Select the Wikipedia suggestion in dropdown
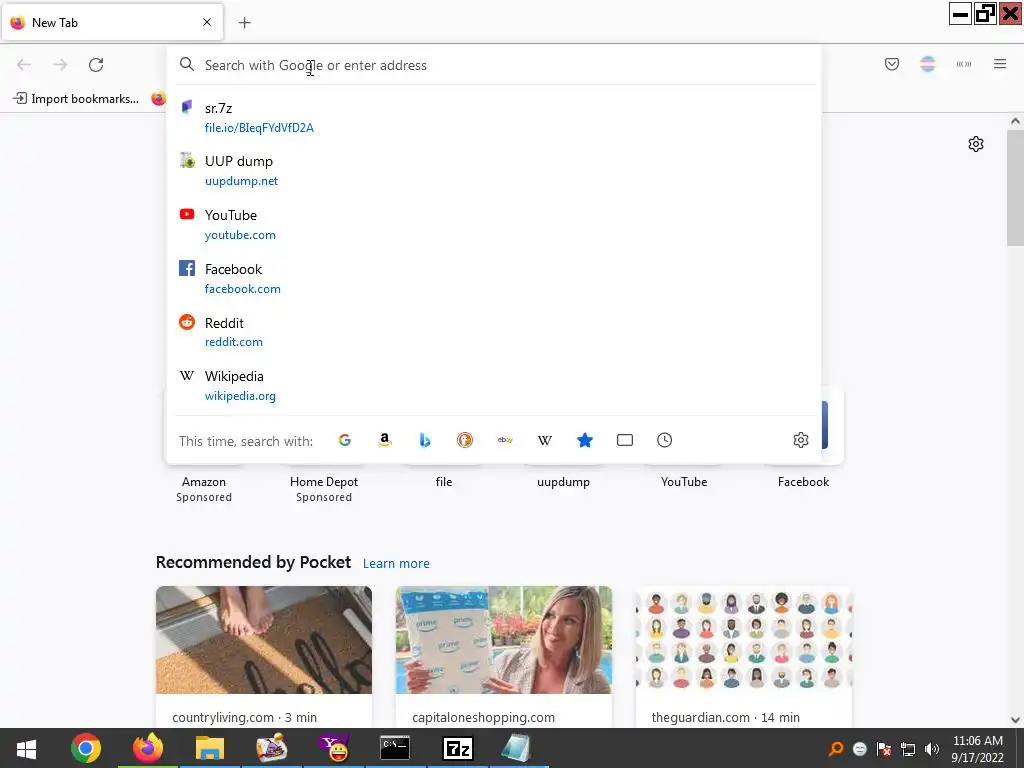Viewport: 1024px width, 768px height. click(x=494, y=386)
